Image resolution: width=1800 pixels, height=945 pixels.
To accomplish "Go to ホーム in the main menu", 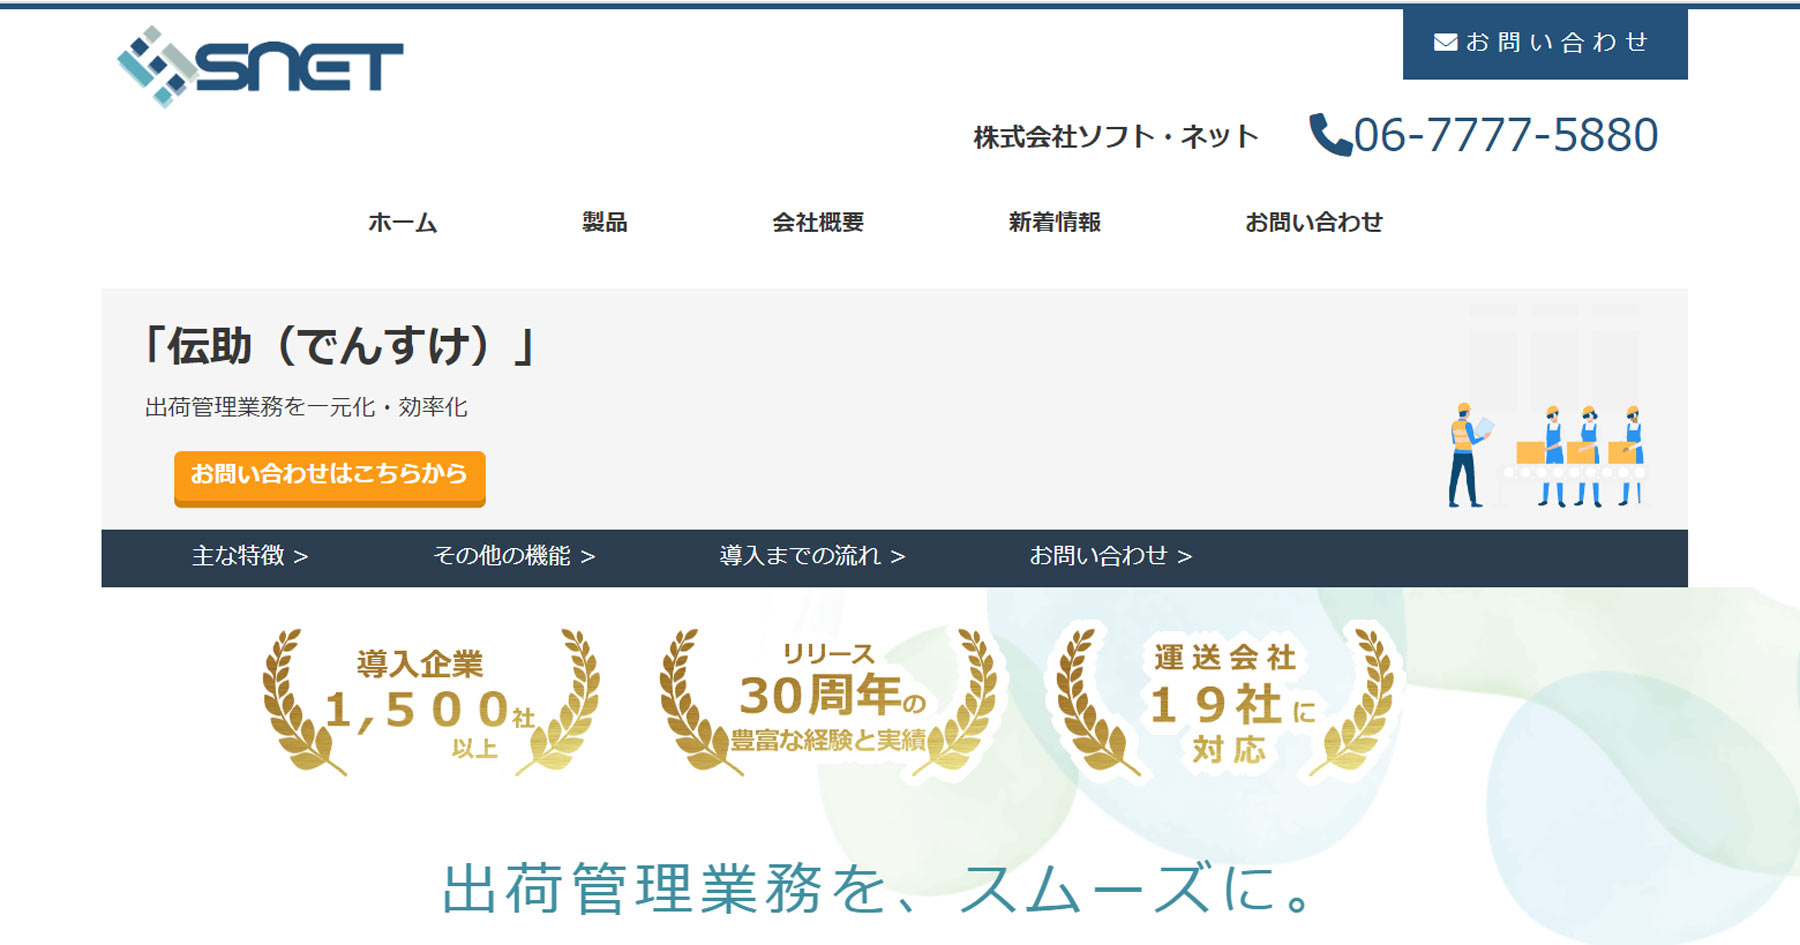I will point(402,222).
